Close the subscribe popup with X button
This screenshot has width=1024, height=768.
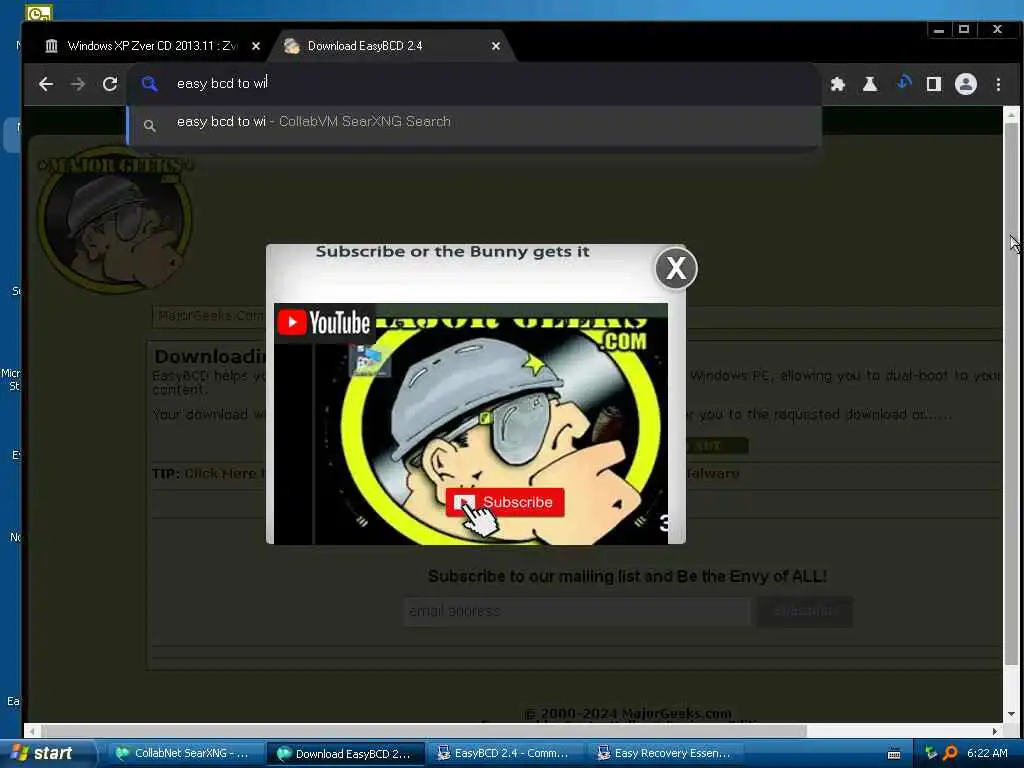point(676,268)
